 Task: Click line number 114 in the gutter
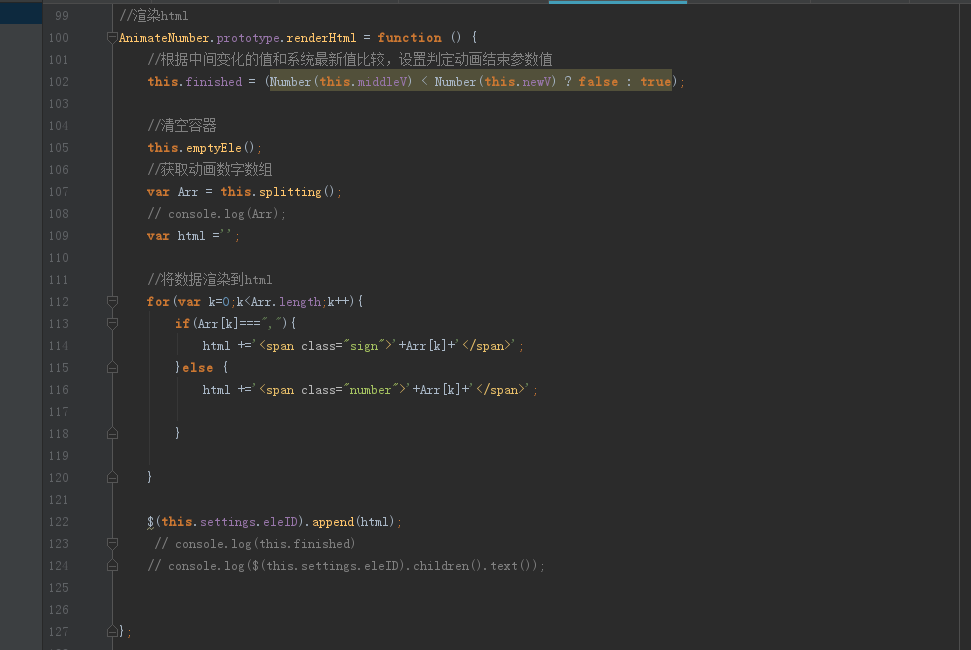[59, 345]
